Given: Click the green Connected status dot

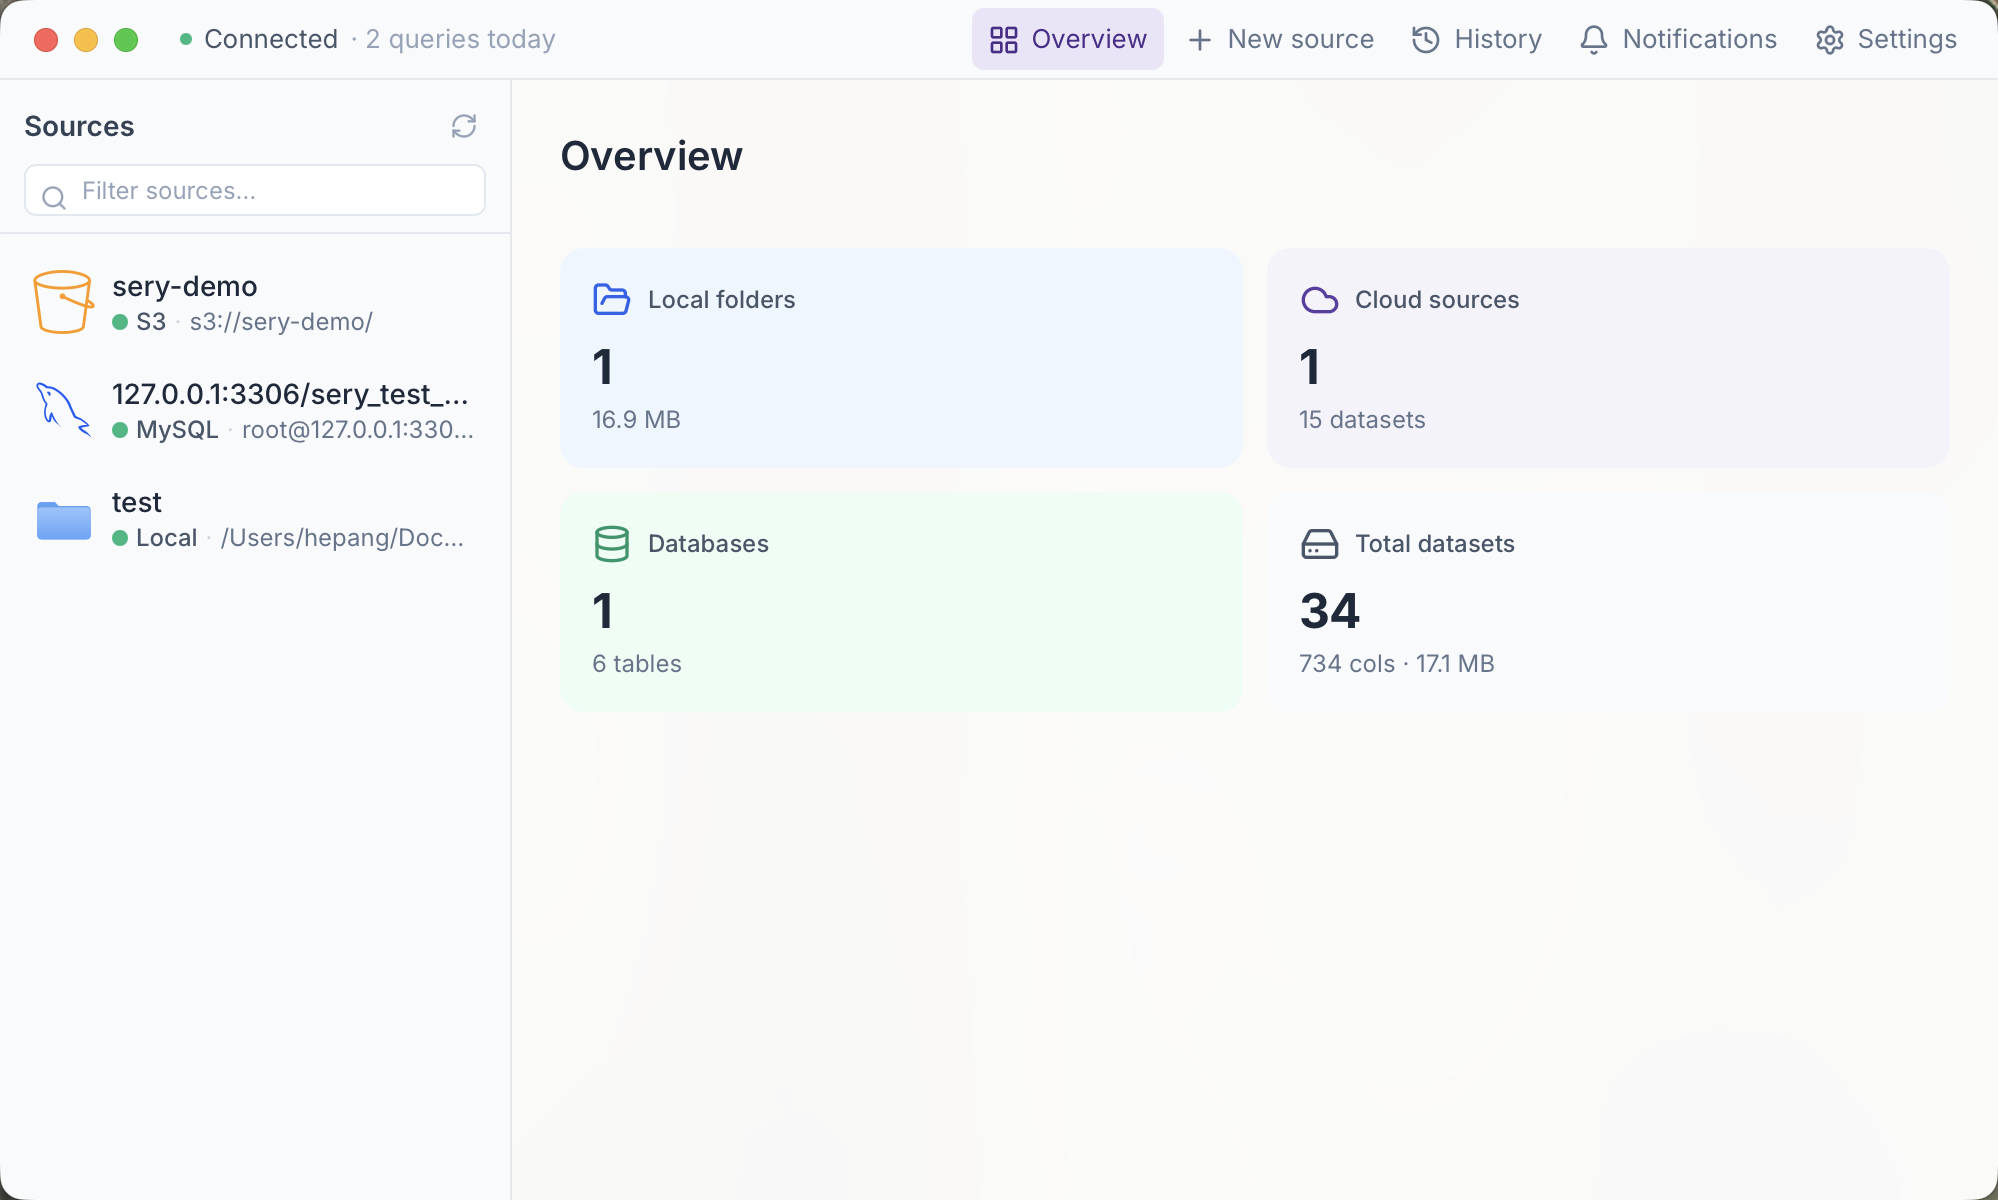Looking at the screenshot, I should (186, 39).
